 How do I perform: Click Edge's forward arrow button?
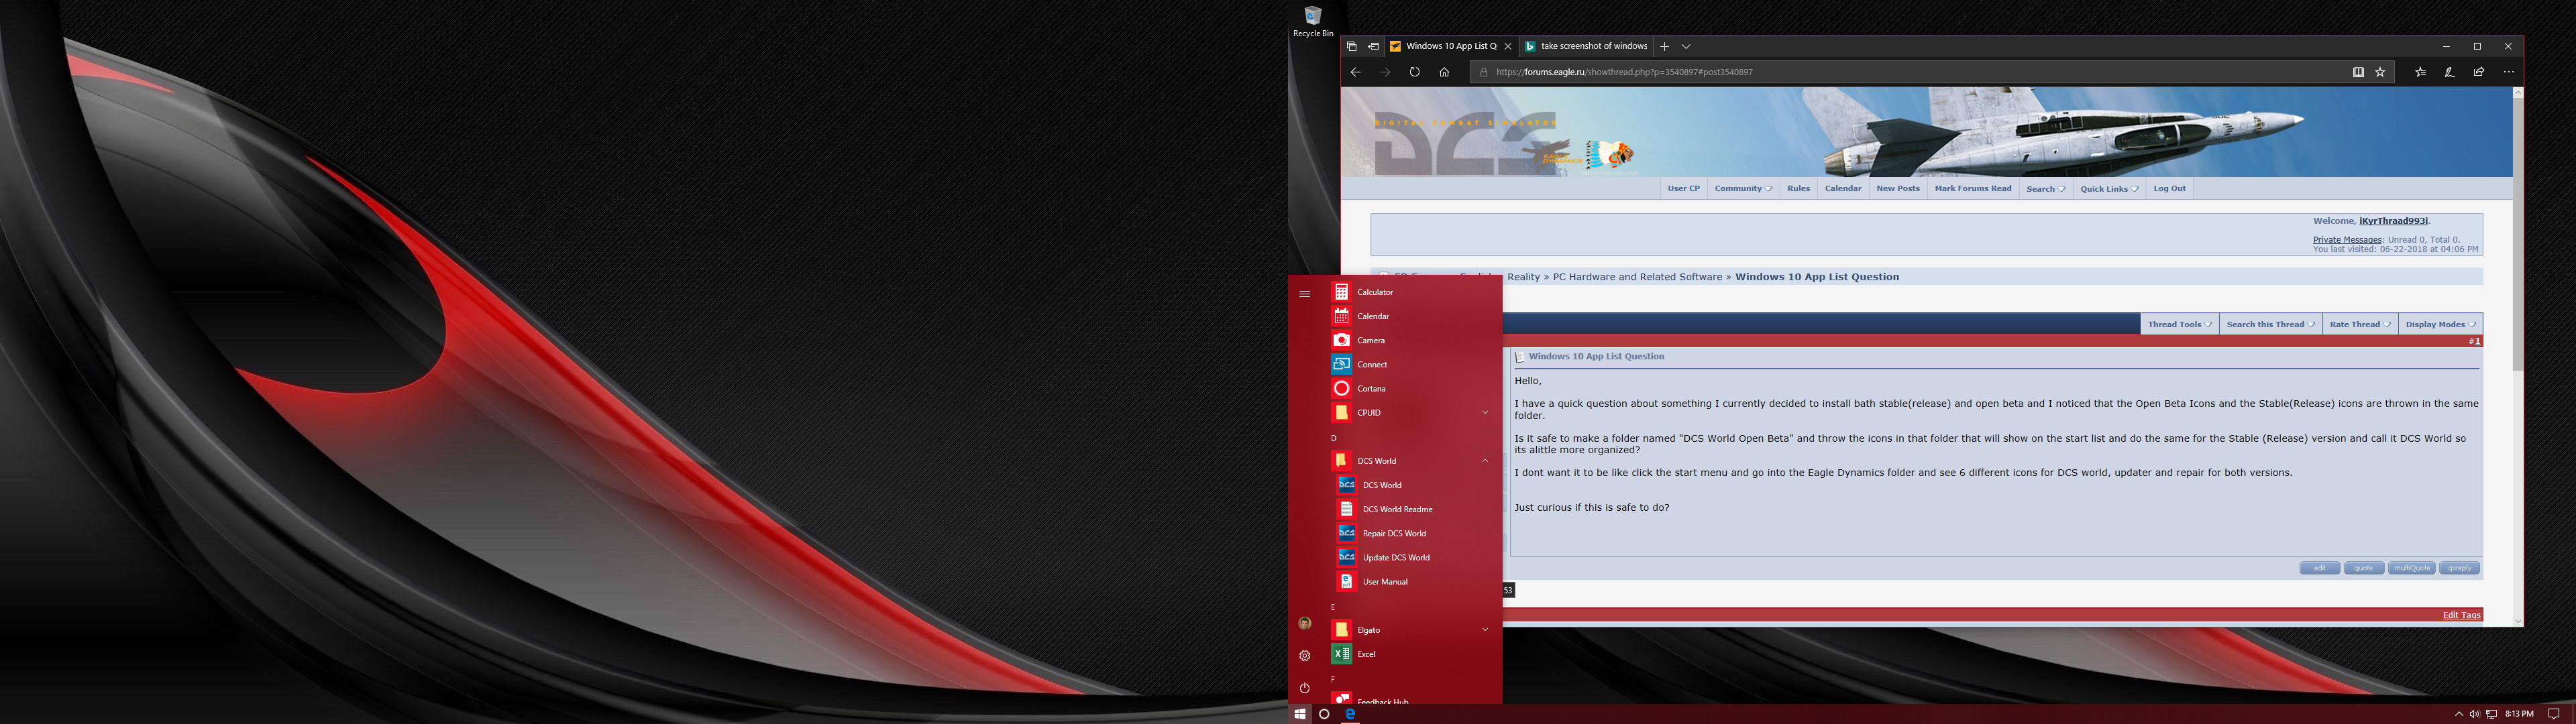pyautogui.click(x=1385, y=72)
